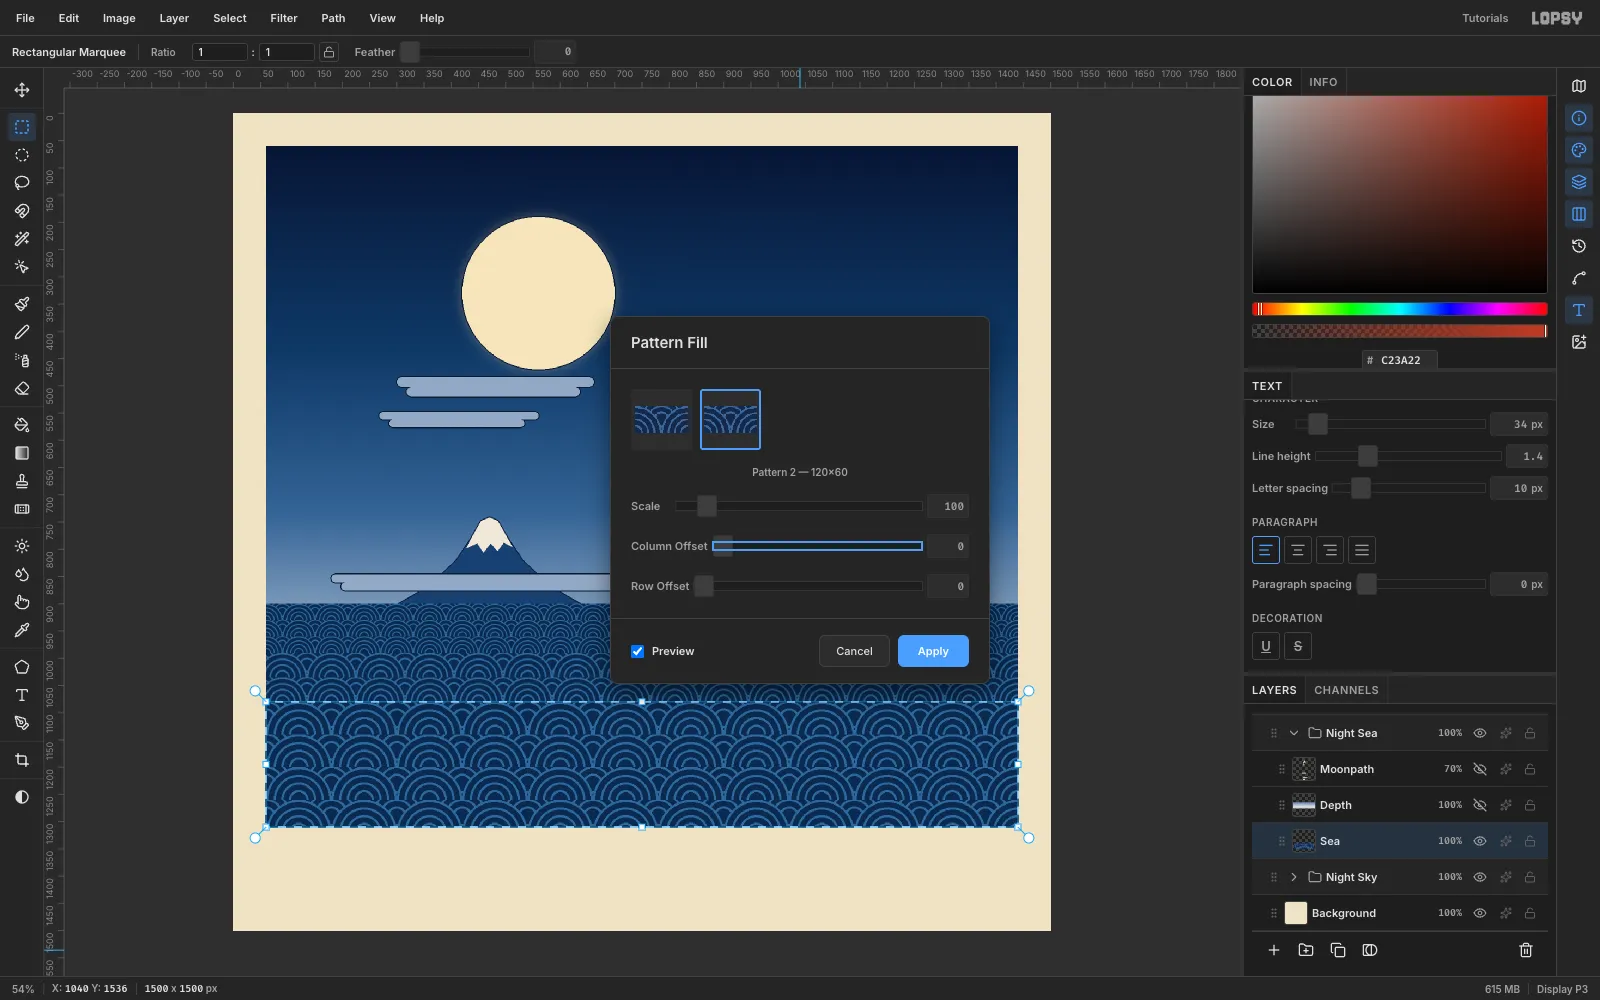
Task: Expand the Night Sky group
Action: (1294, 877)
